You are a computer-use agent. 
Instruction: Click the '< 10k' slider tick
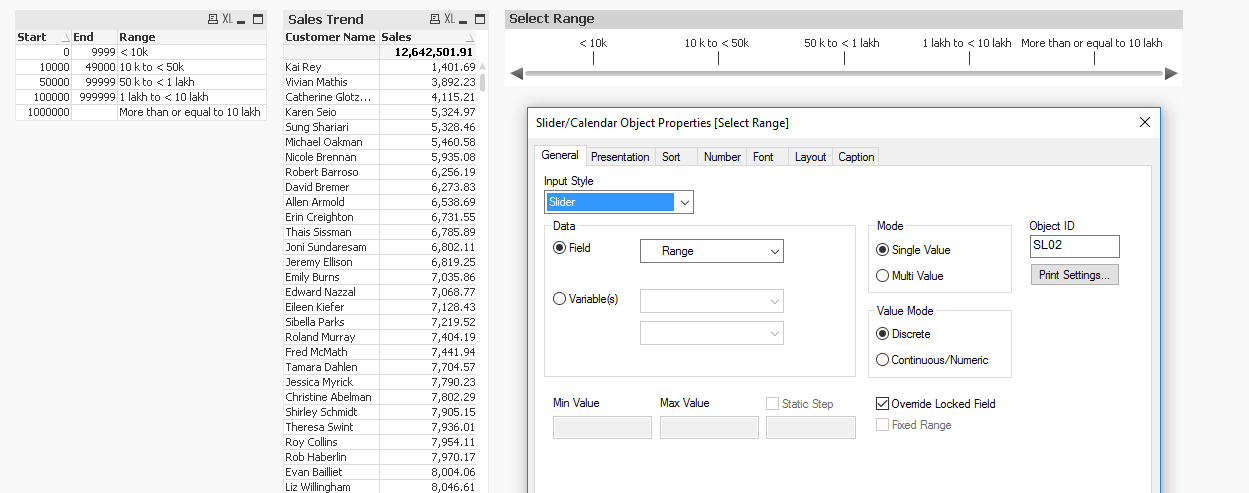click(x=593, y=58)
